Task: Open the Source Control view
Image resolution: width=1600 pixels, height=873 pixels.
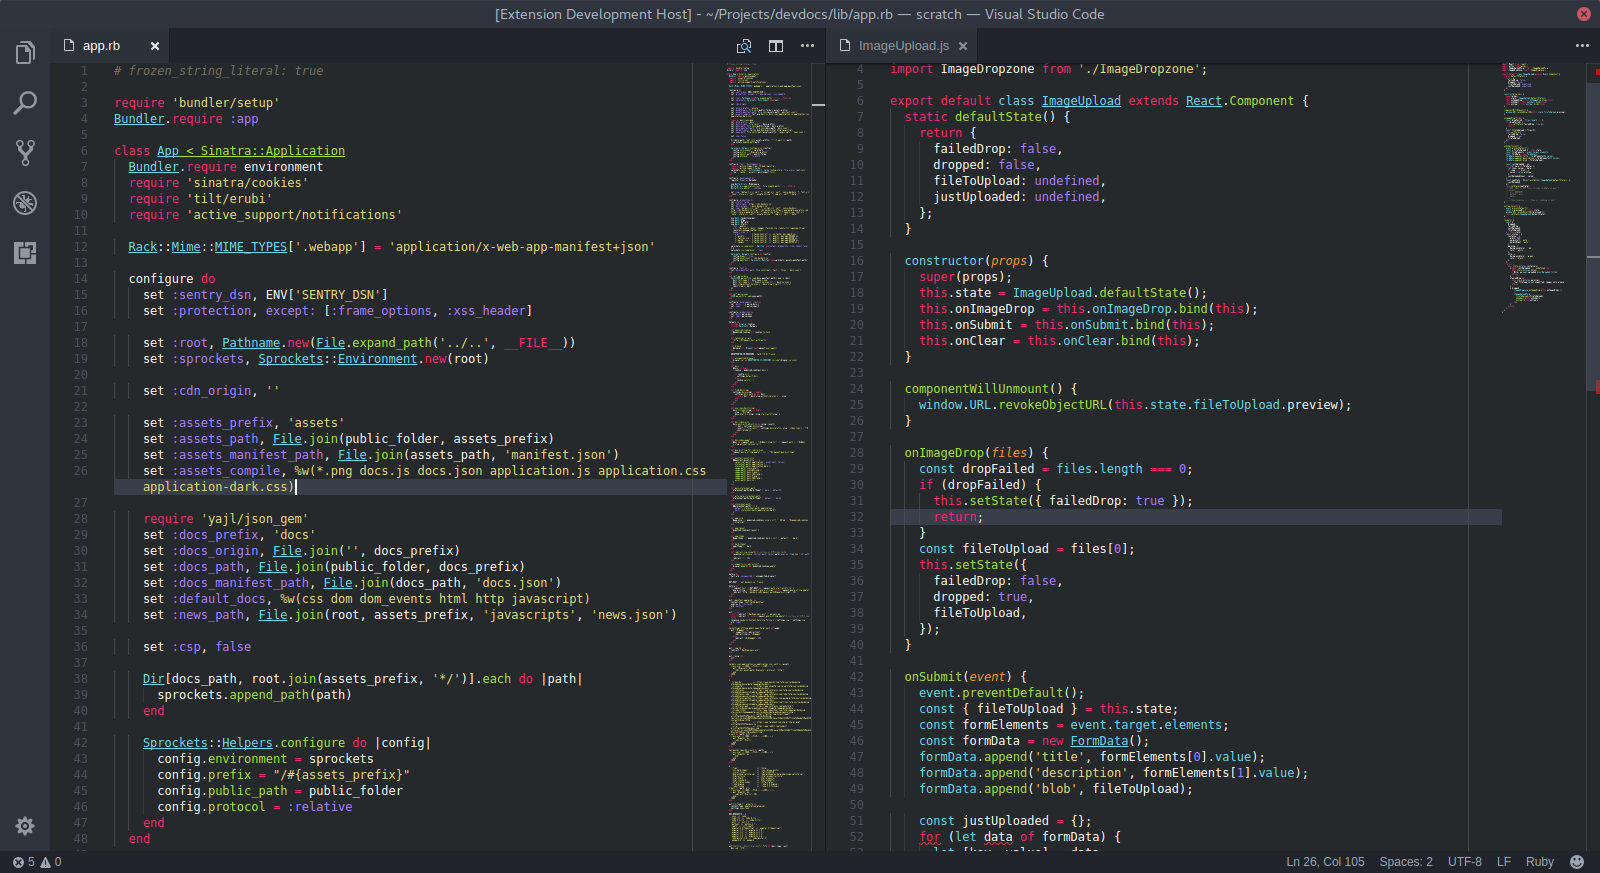Action: point(25,152)
